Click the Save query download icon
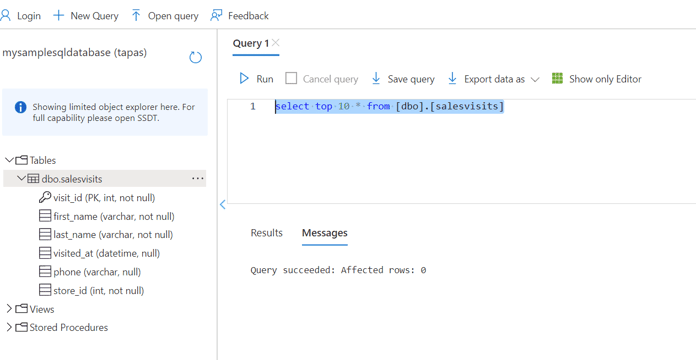 [376, 79]
